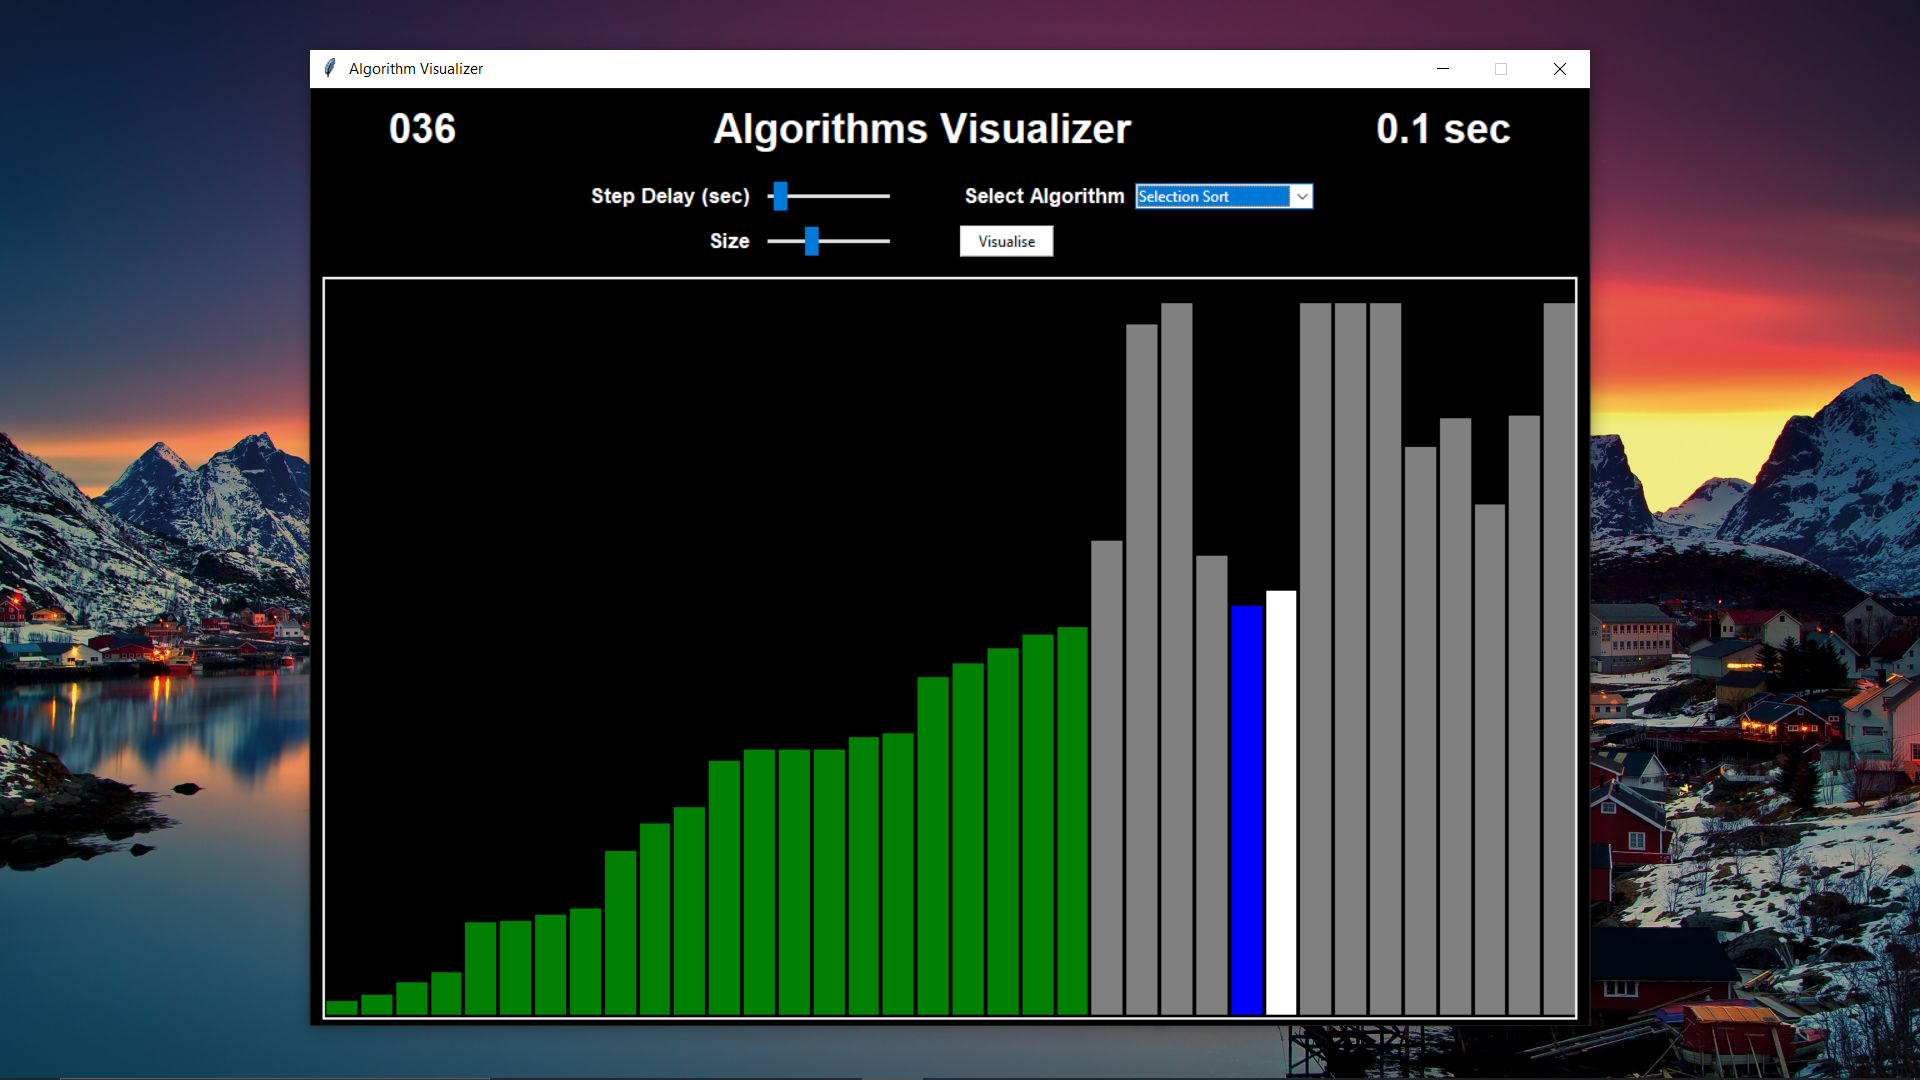1920x1080 pixels.
Task: Close the Algorithm Visualizer window
Action: click(x=1559, y=68)
